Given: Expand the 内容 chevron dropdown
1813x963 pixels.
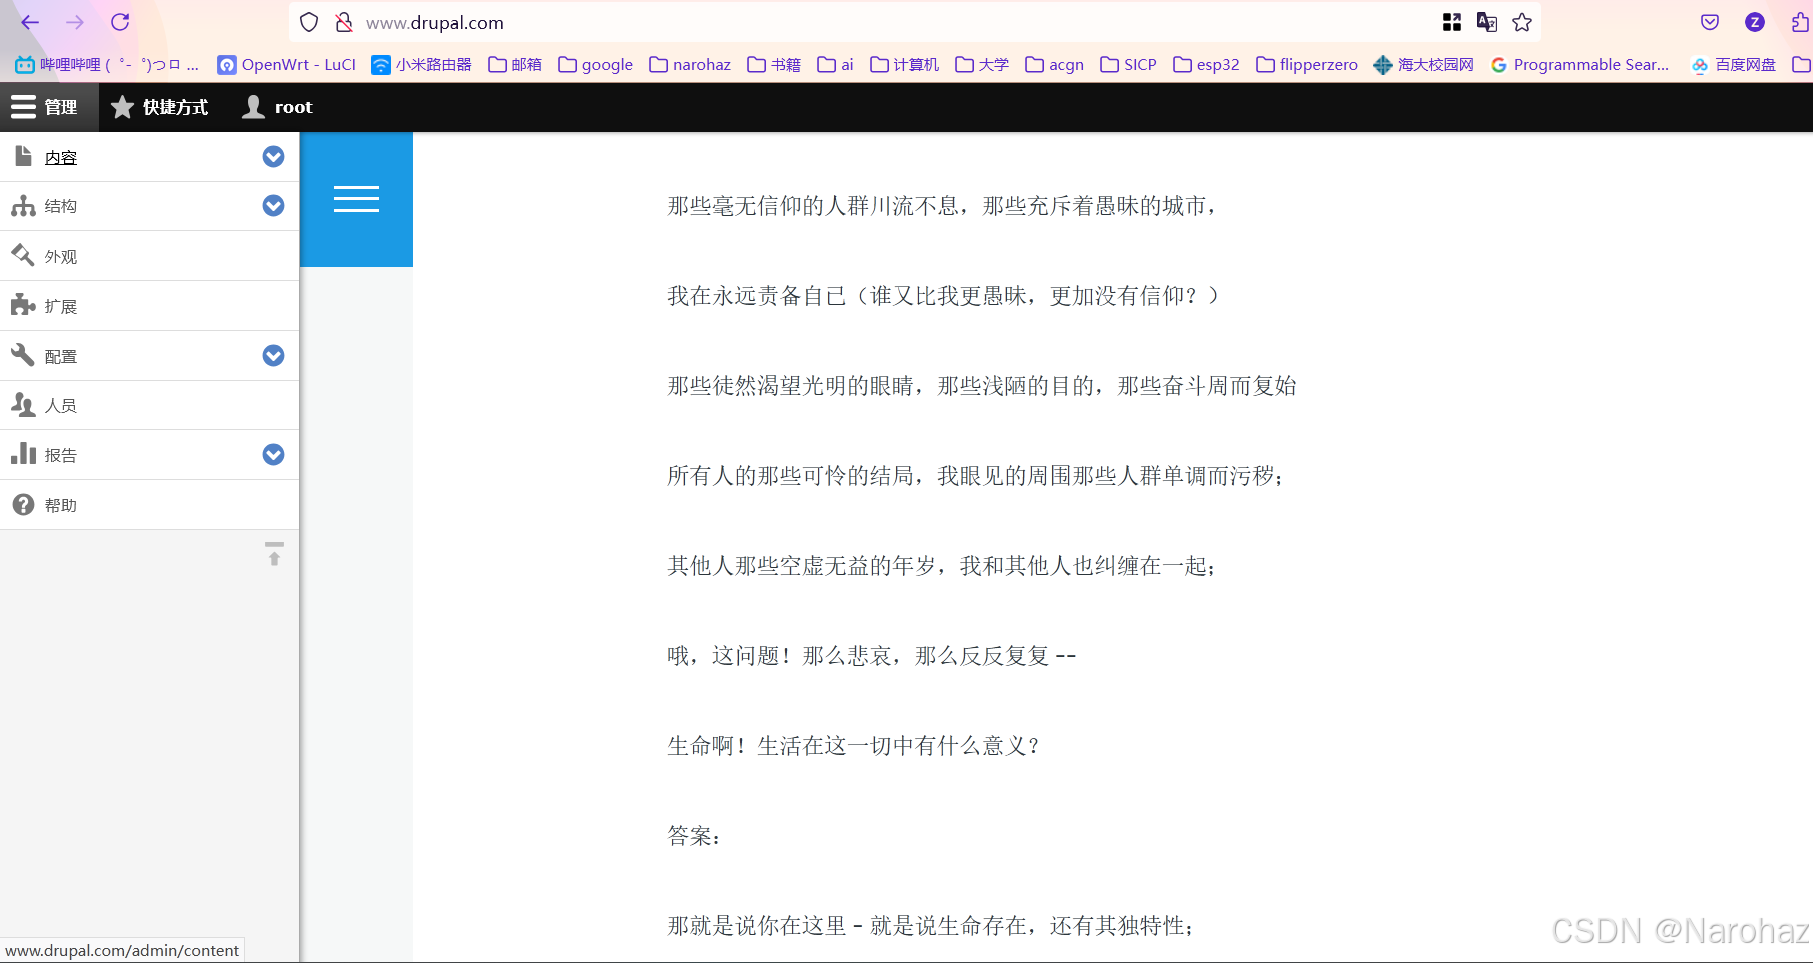Looking at the screenshot, I should click(273, 156).
